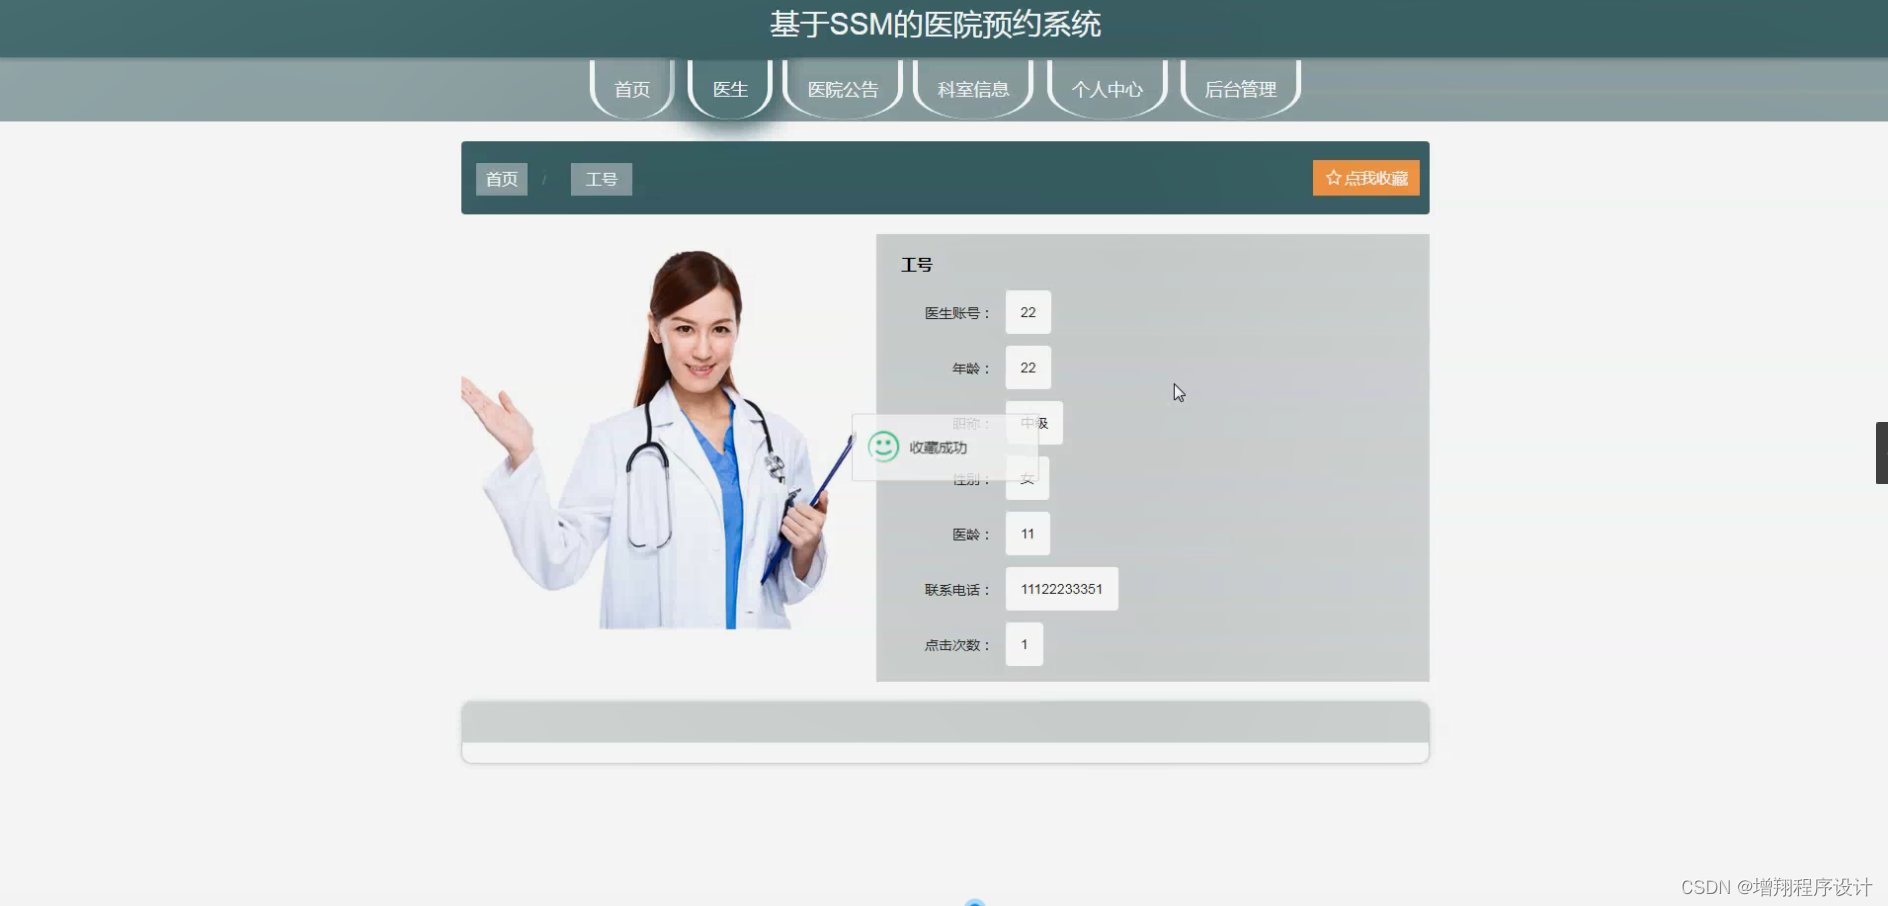This screenshot has width=1888, height=906.
Task: Click the star icon on 点我收藏 button
Action: [1334, 177]
